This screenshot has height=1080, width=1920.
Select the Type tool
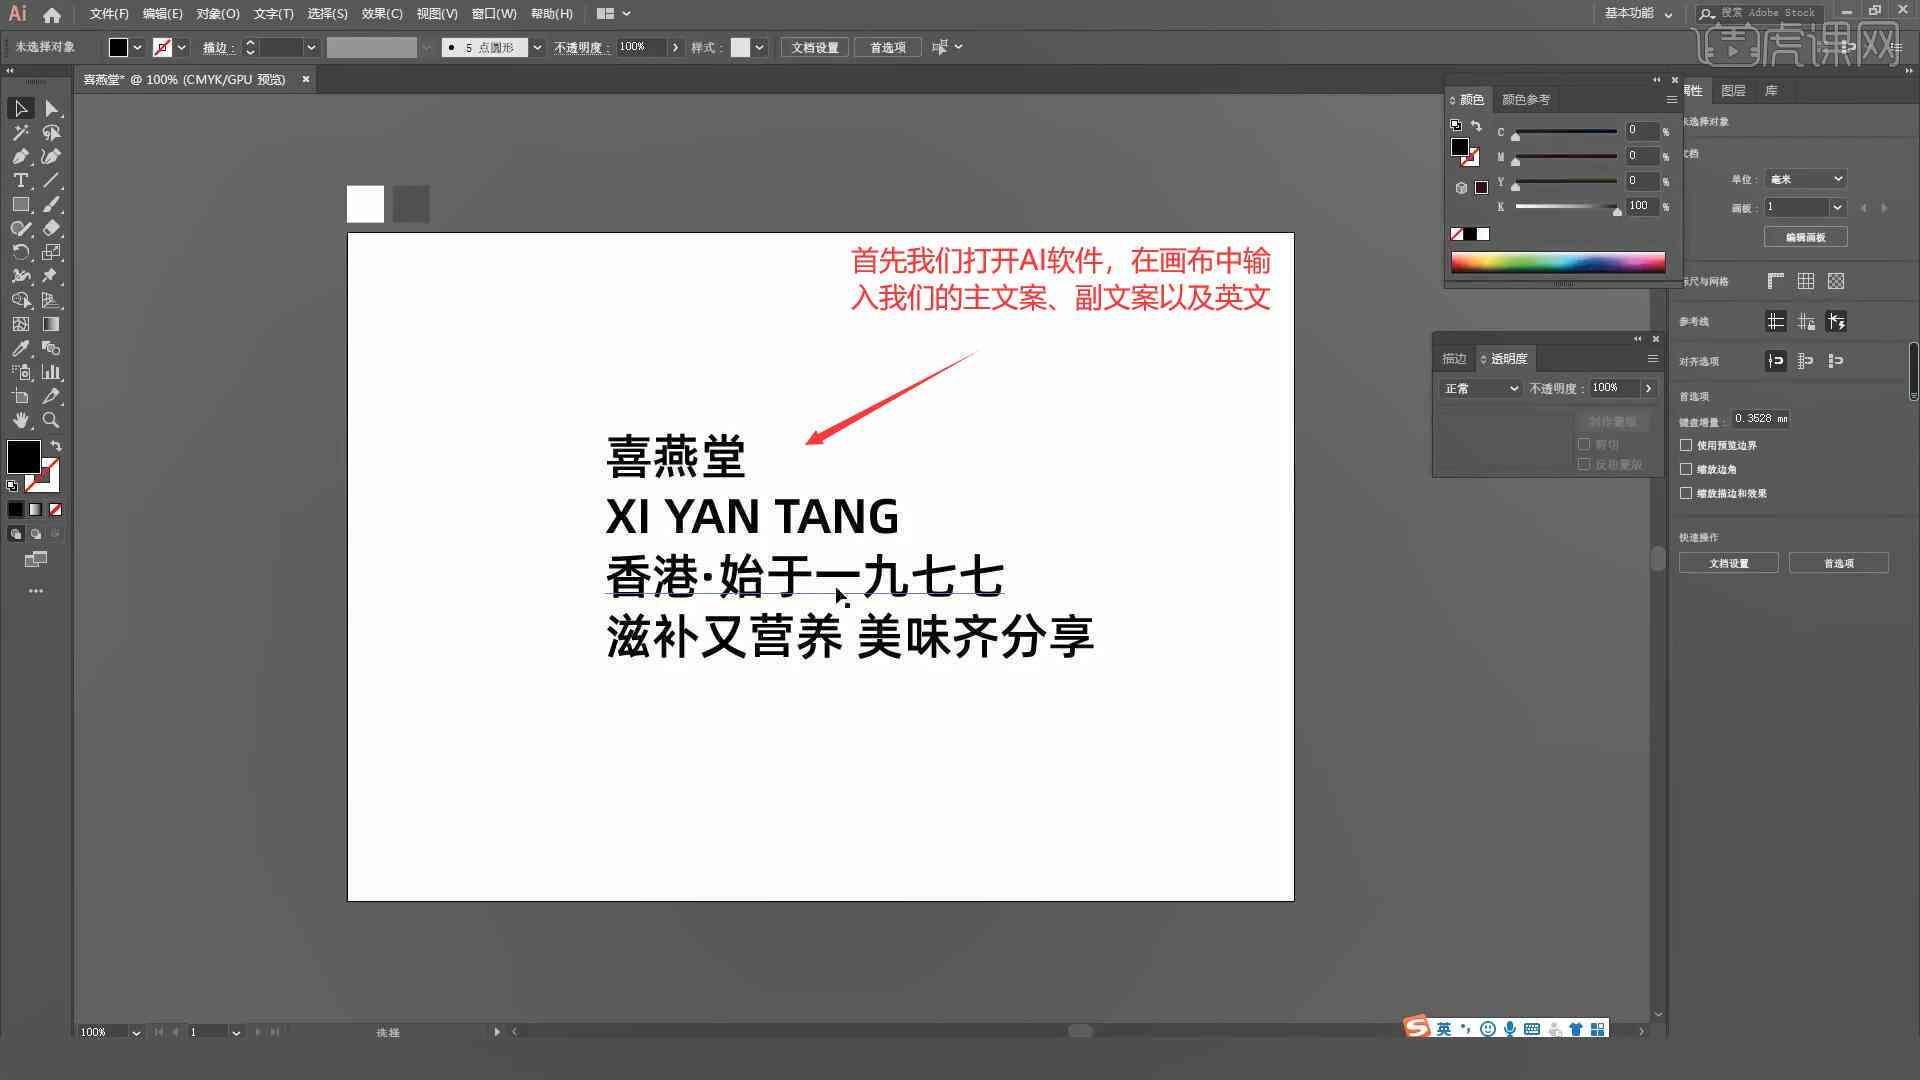point(20,179)
